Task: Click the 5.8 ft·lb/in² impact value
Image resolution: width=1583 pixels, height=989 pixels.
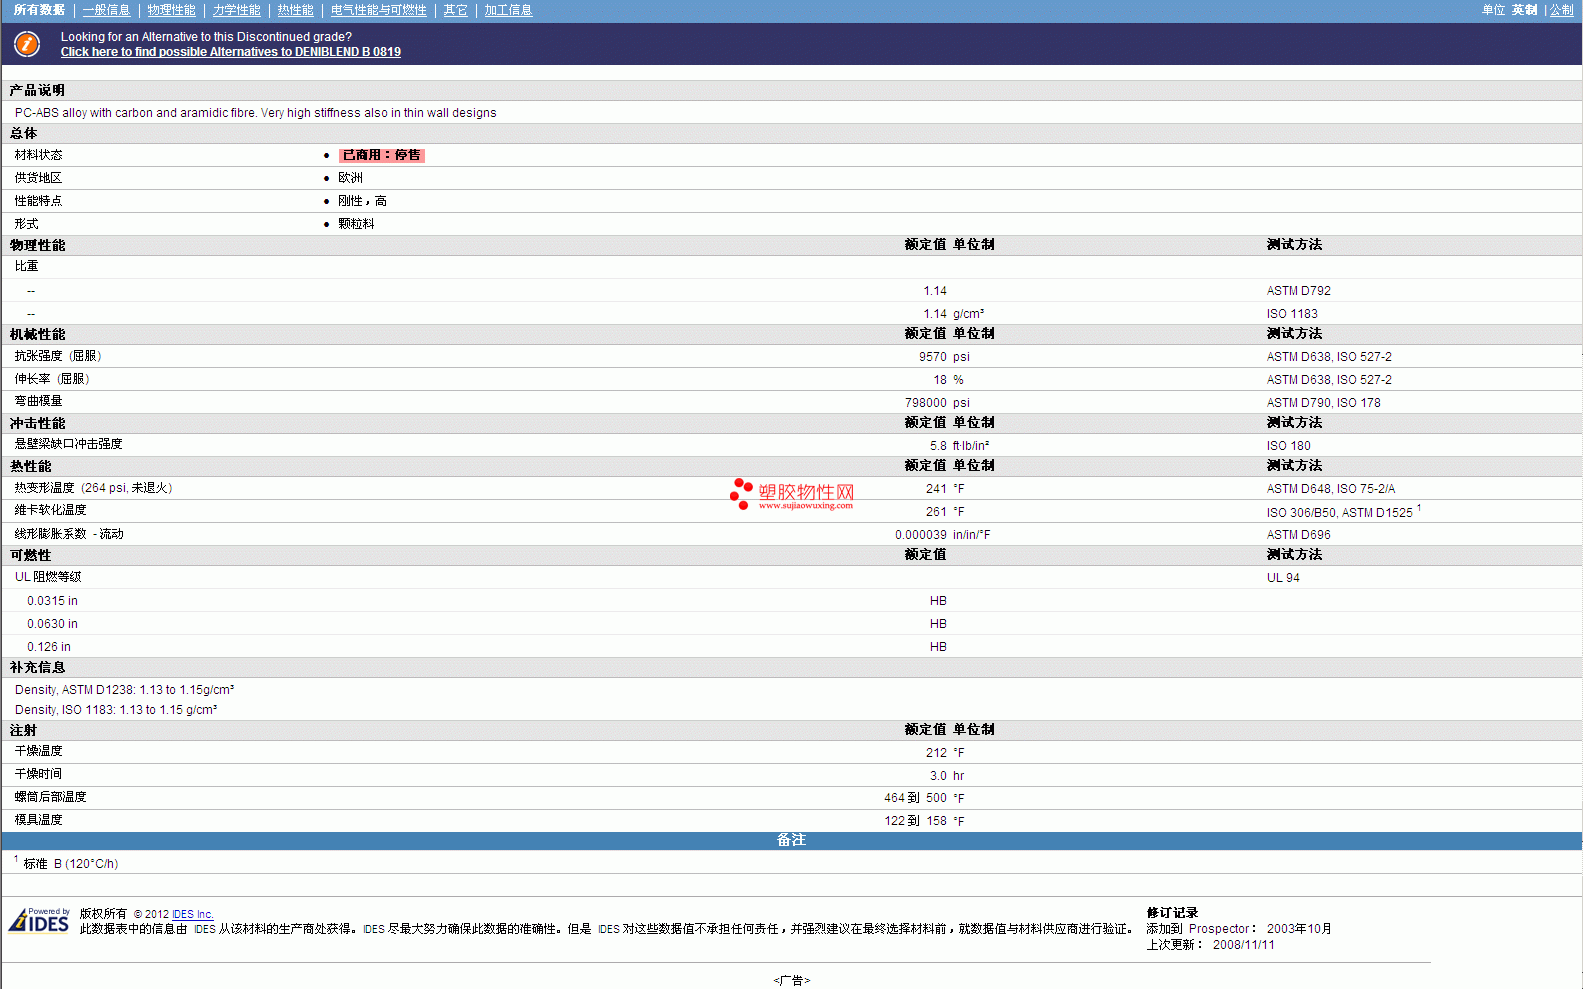Action: [959, 446]
